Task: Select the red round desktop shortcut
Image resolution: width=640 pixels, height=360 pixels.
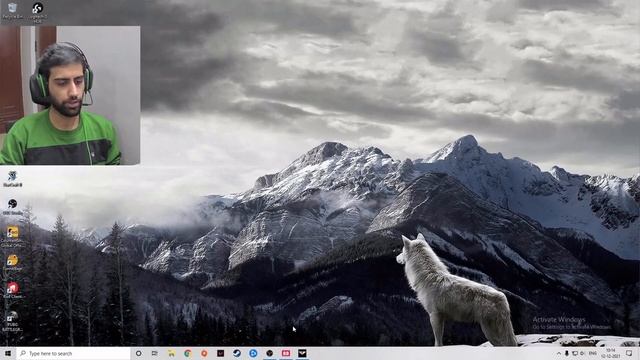Action: [12, 291]
